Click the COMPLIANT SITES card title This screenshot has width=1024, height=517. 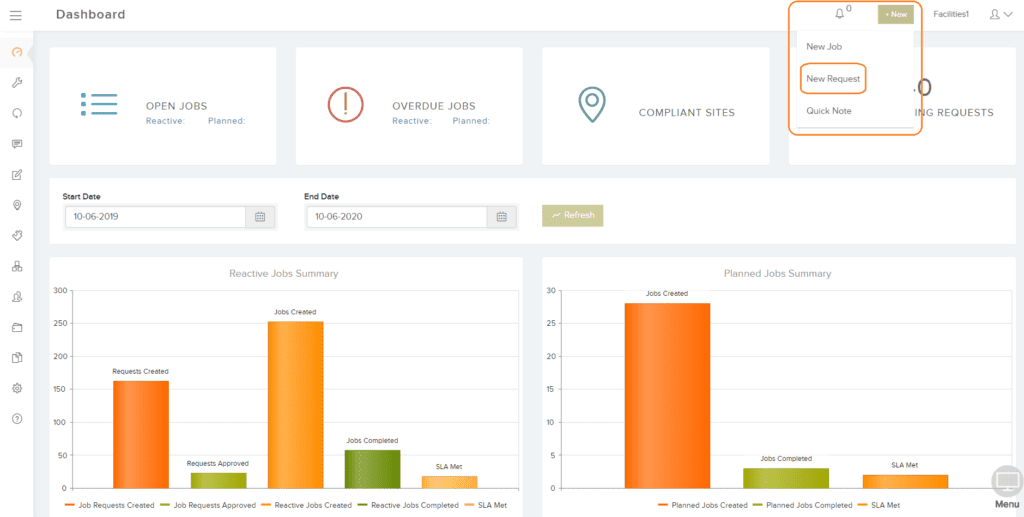pyautogui.click(x=687, y=113)
